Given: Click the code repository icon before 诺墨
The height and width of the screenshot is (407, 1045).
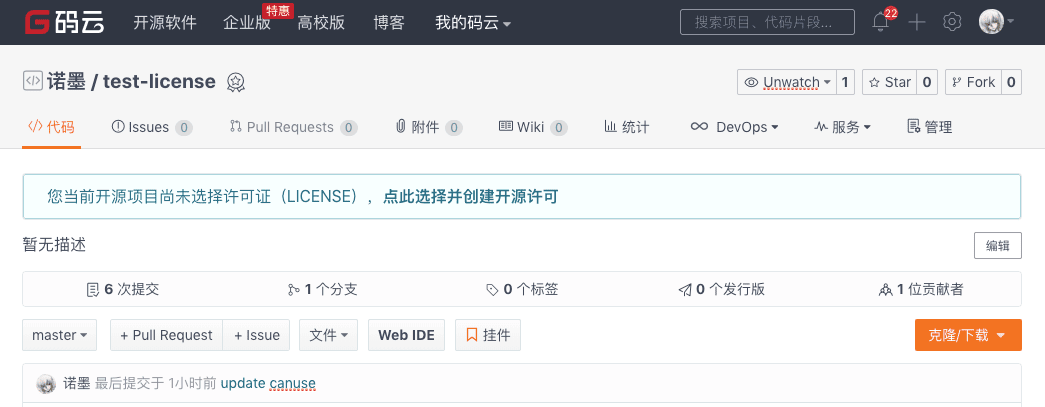Looking at the screenshot, I should [32, 81].
